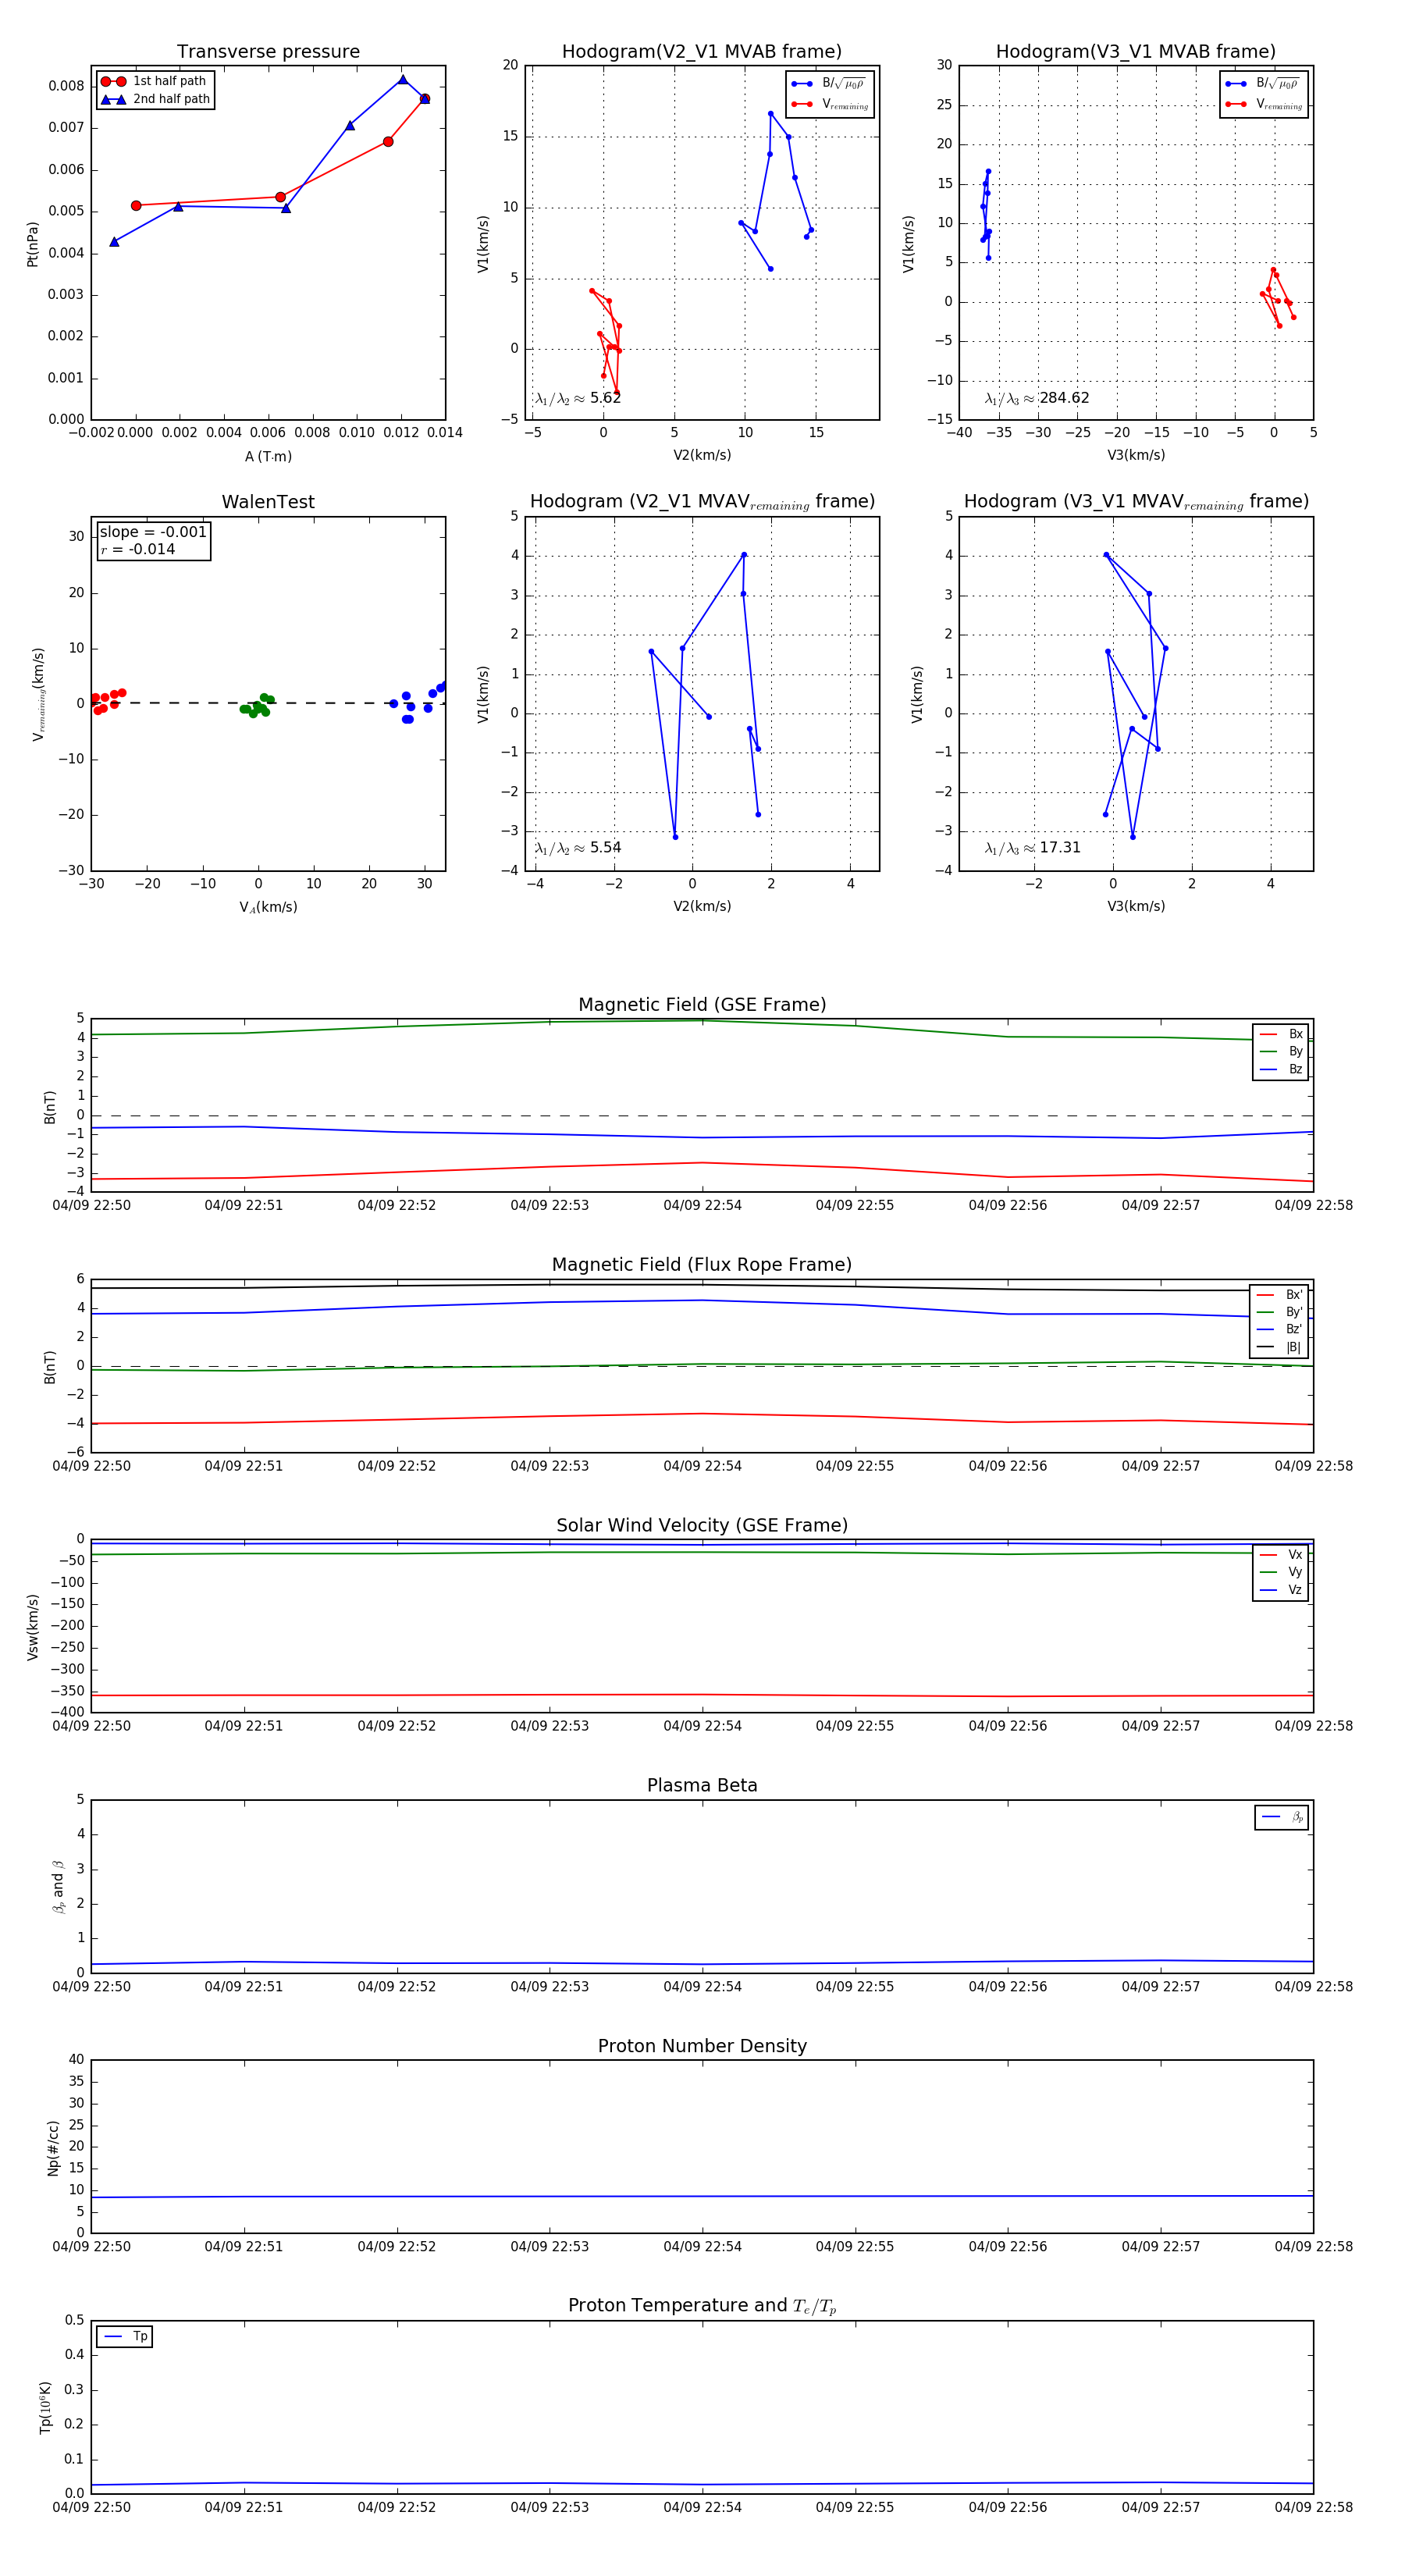Click '04/09 22:54' tick under GSE magnetic field

tap(702, 1206)
